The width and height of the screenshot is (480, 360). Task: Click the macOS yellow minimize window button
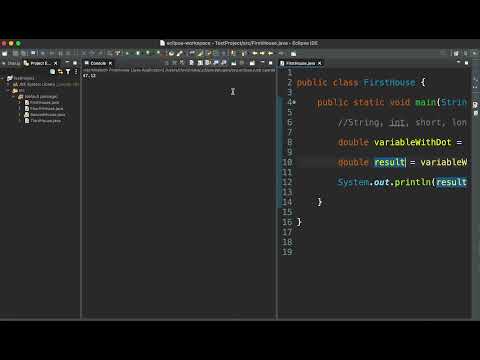tap(11, 43)
